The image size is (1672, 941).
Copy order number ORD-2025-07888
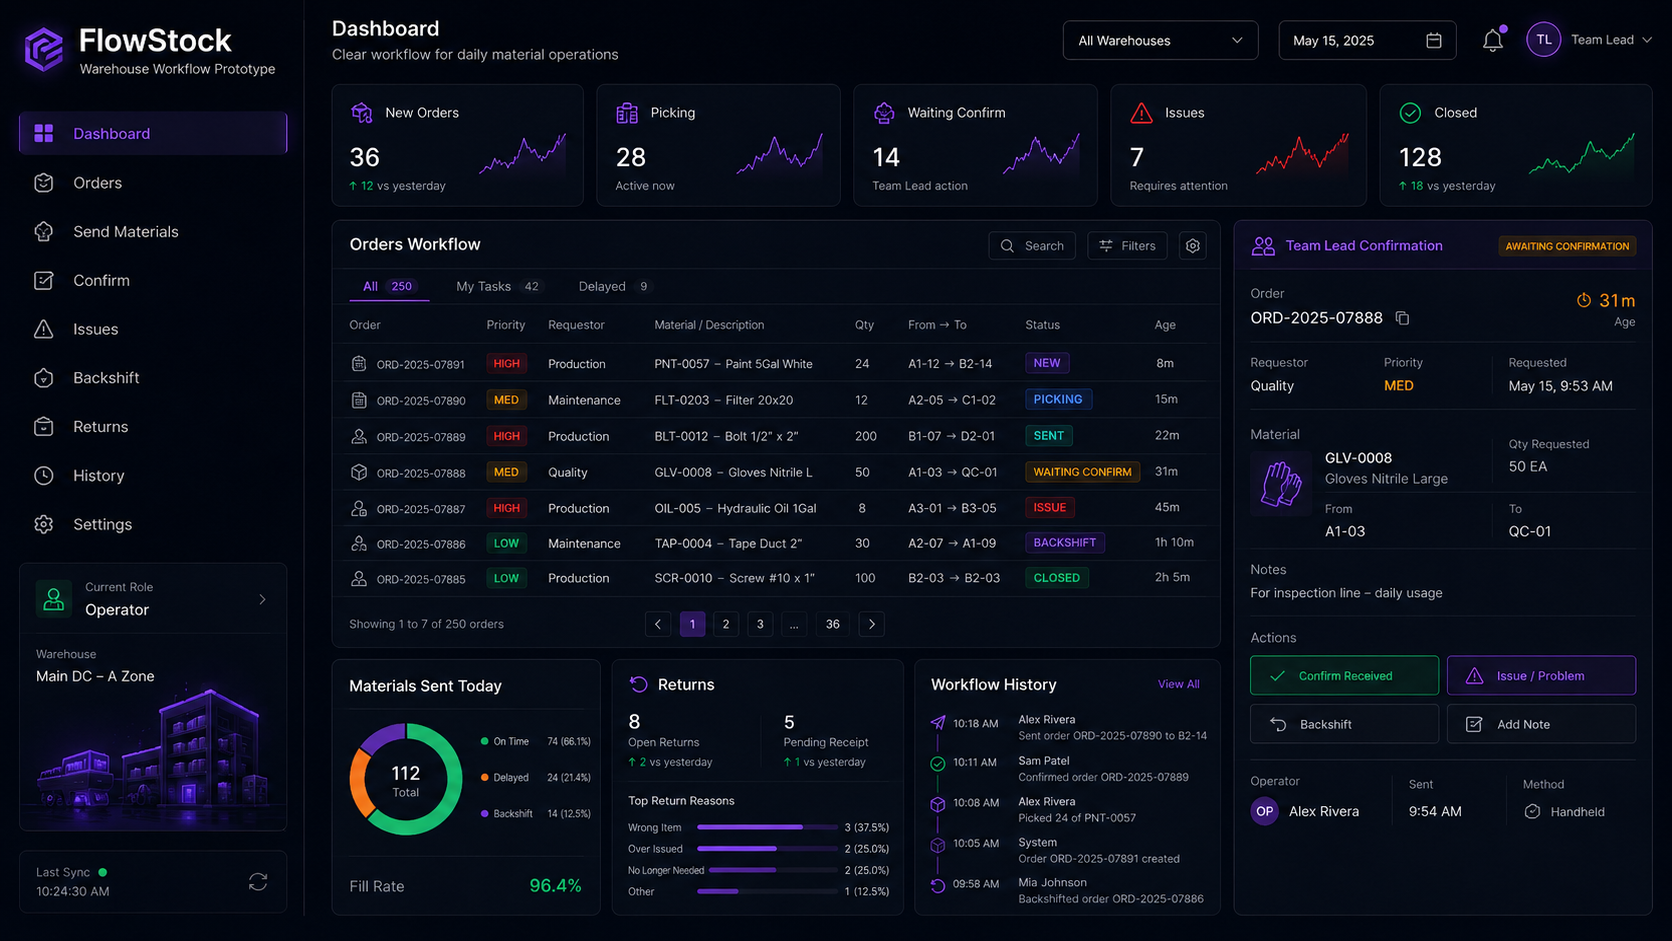point(1403,318)
